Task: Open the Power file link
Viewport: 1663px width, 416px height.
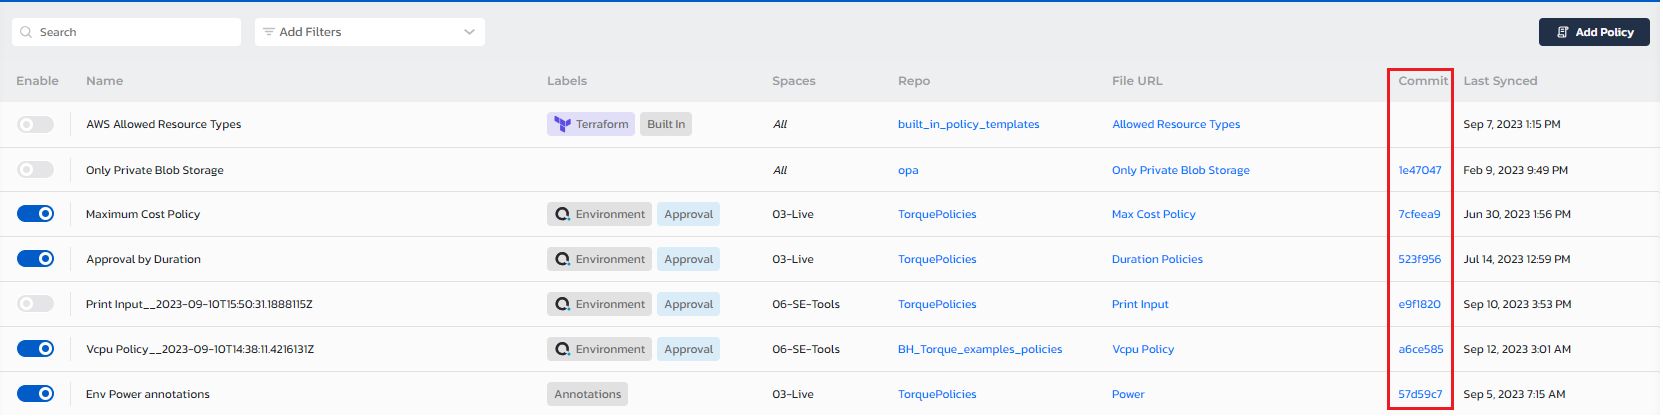Action: 1128,394
